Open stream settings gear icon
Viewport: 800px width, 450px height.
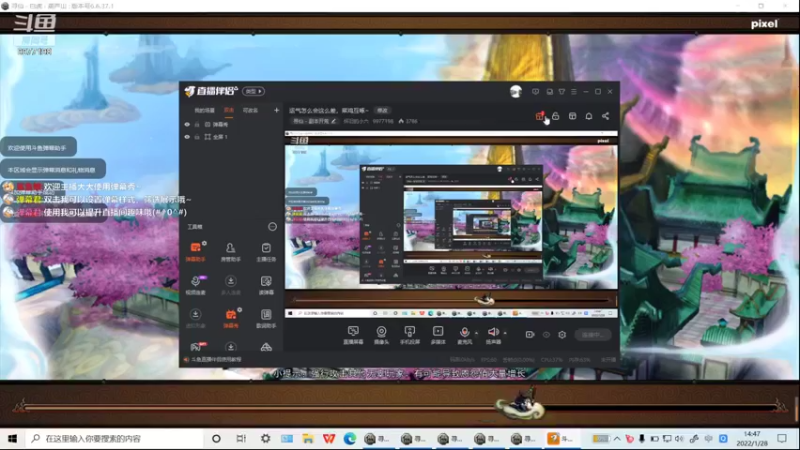562,335
